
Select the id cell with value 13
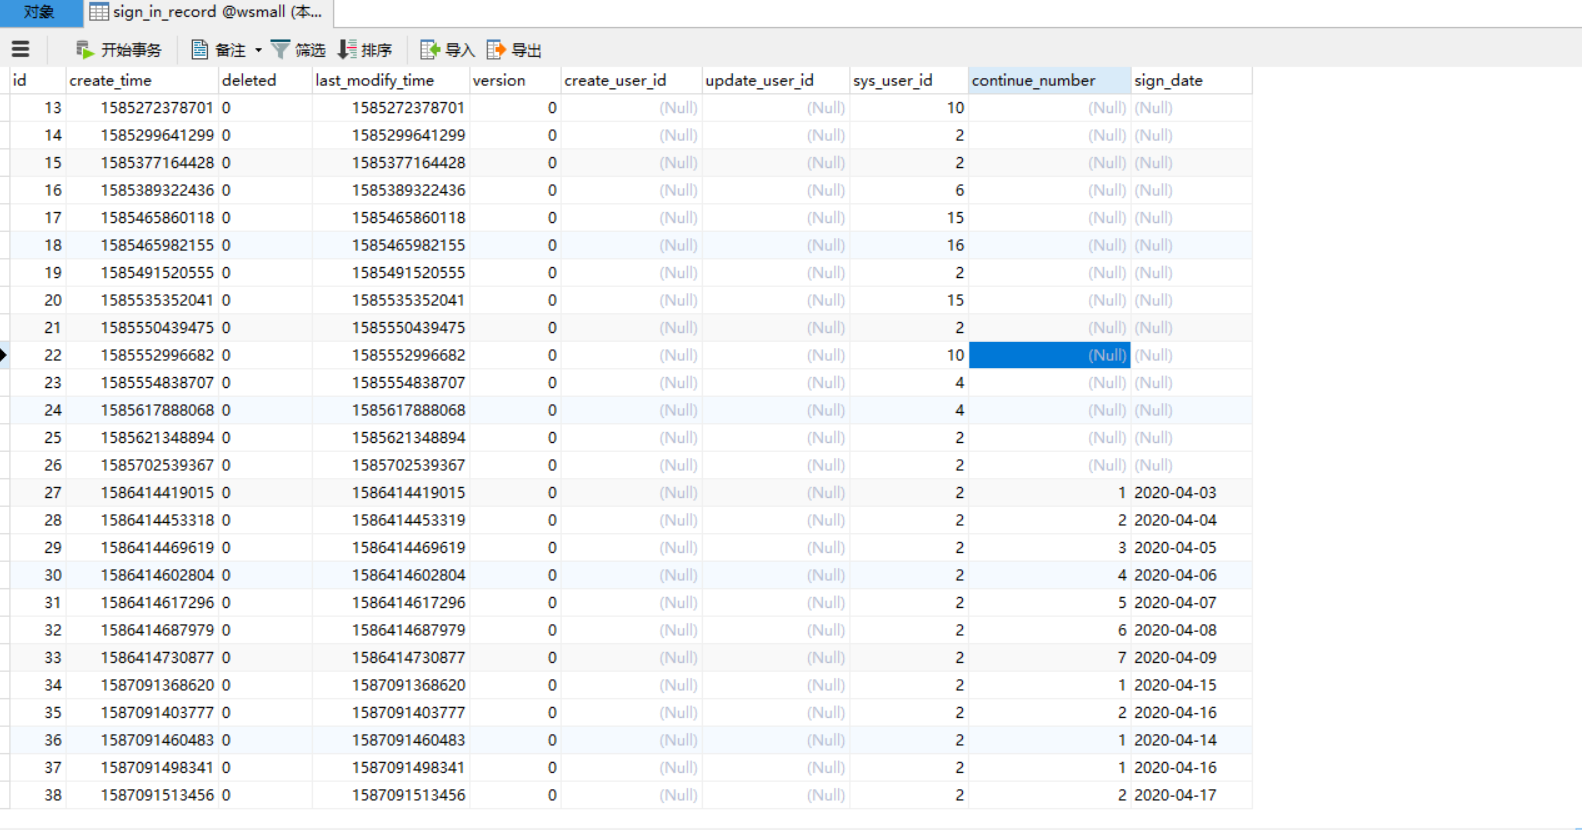[x=38, y=107]
